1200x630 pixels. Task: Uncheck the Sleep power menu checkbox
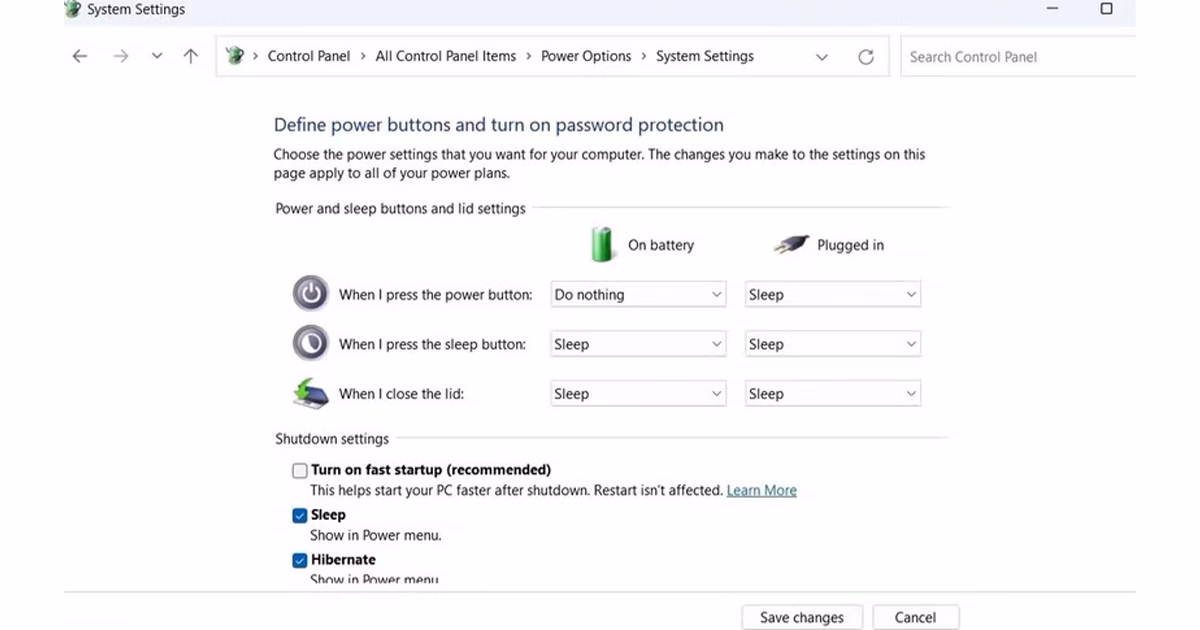point(300,516)
